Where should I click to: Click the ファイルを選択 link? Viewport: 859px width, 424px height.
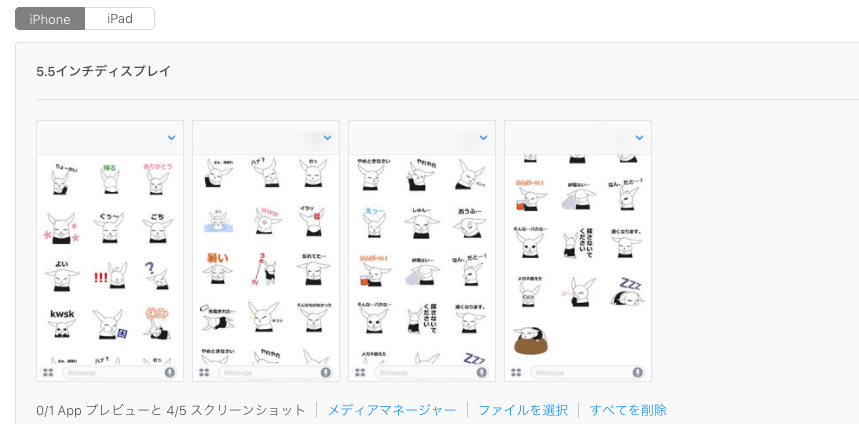(523, 410)
